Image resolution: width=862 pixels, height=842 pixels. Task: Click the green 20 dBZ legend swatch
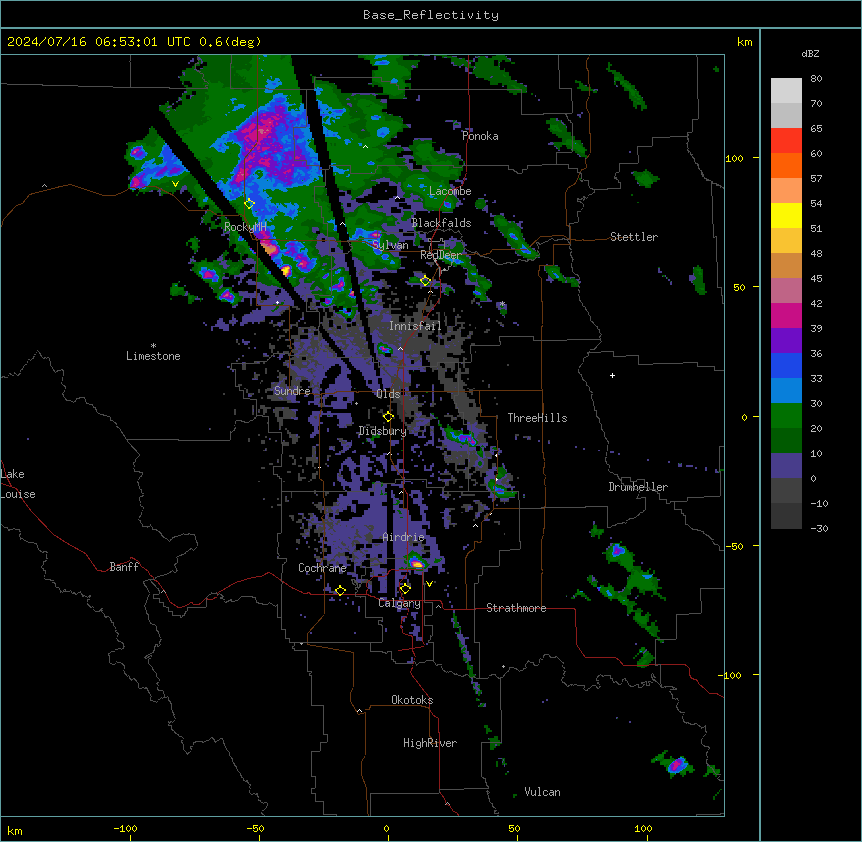(786, 416)
